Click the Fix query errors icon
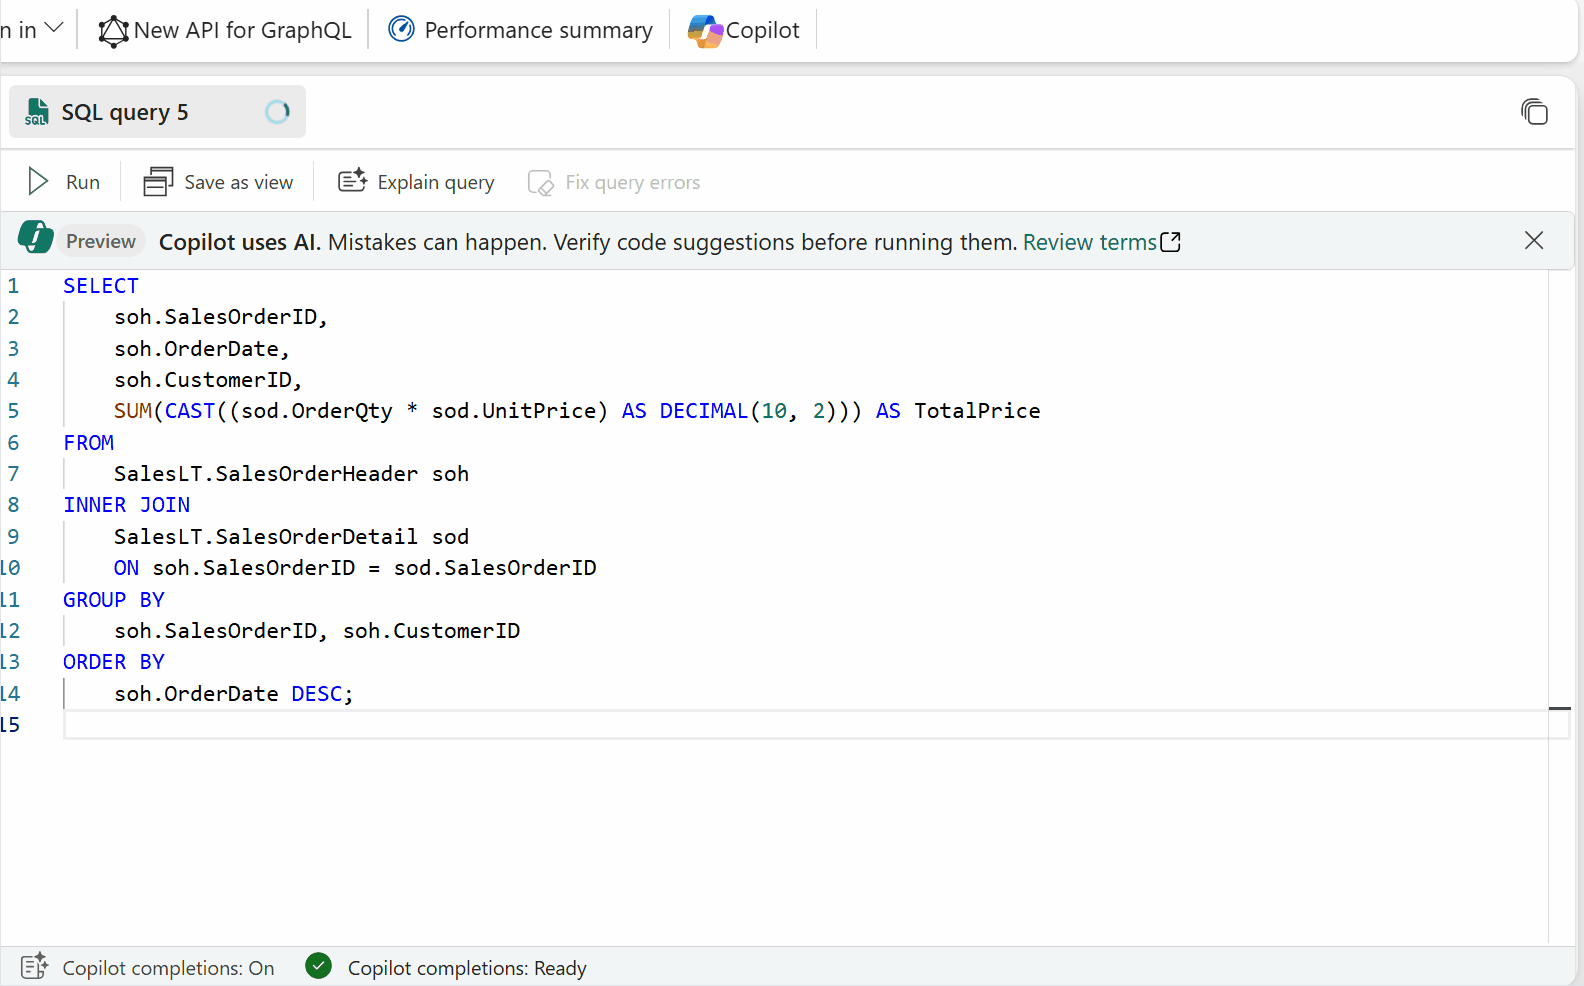This screenshot has height=986, width=1584. (x=540, y=183)
